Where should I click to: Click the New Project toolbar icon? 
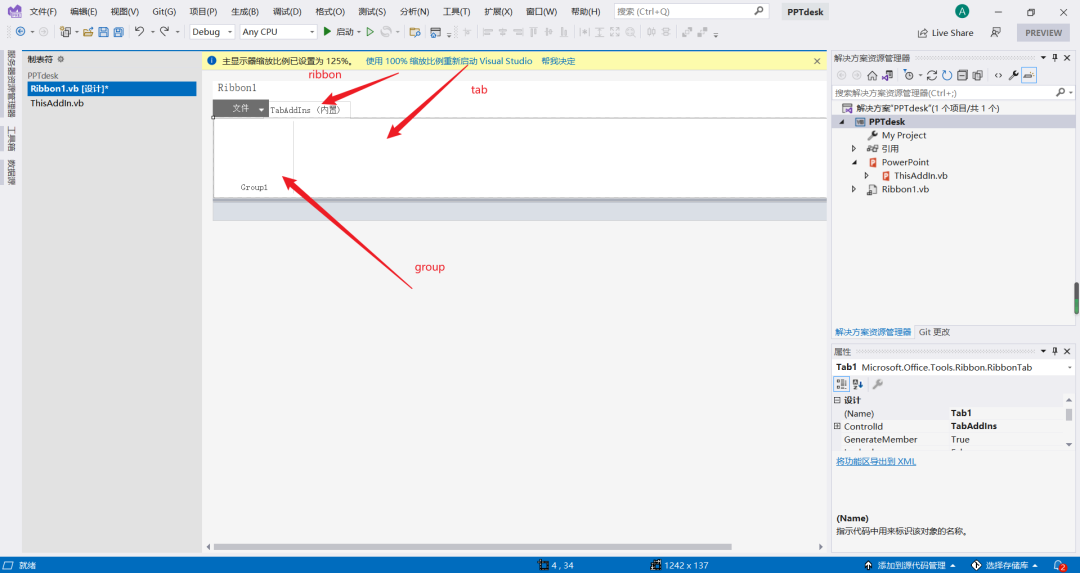(x=65, y=32)
